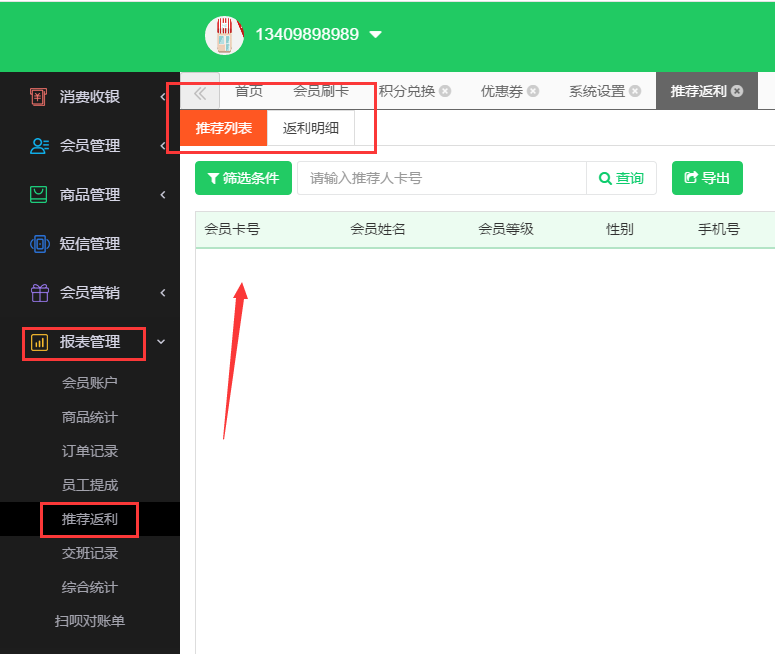The image size is (776, 663).
Task: Click the 导出 export button
Action: pos(707,178)
